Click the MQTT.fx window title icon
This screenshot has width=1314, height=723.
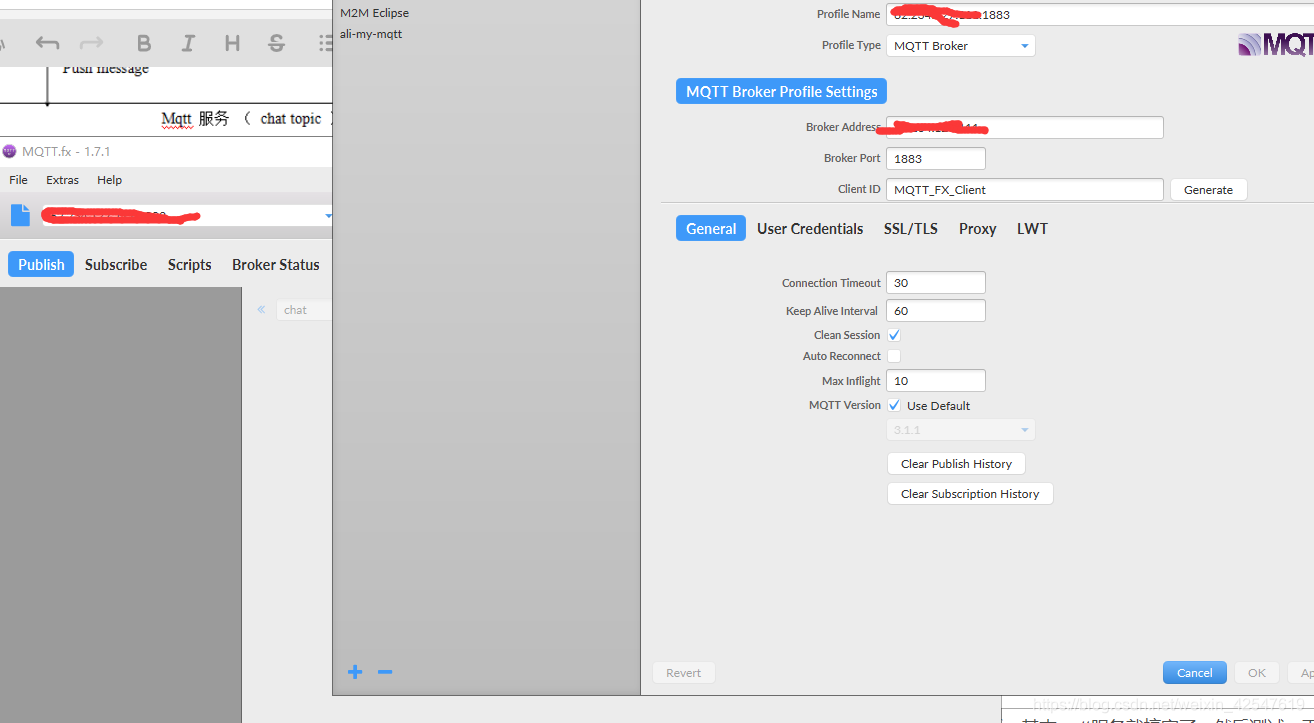10,152
